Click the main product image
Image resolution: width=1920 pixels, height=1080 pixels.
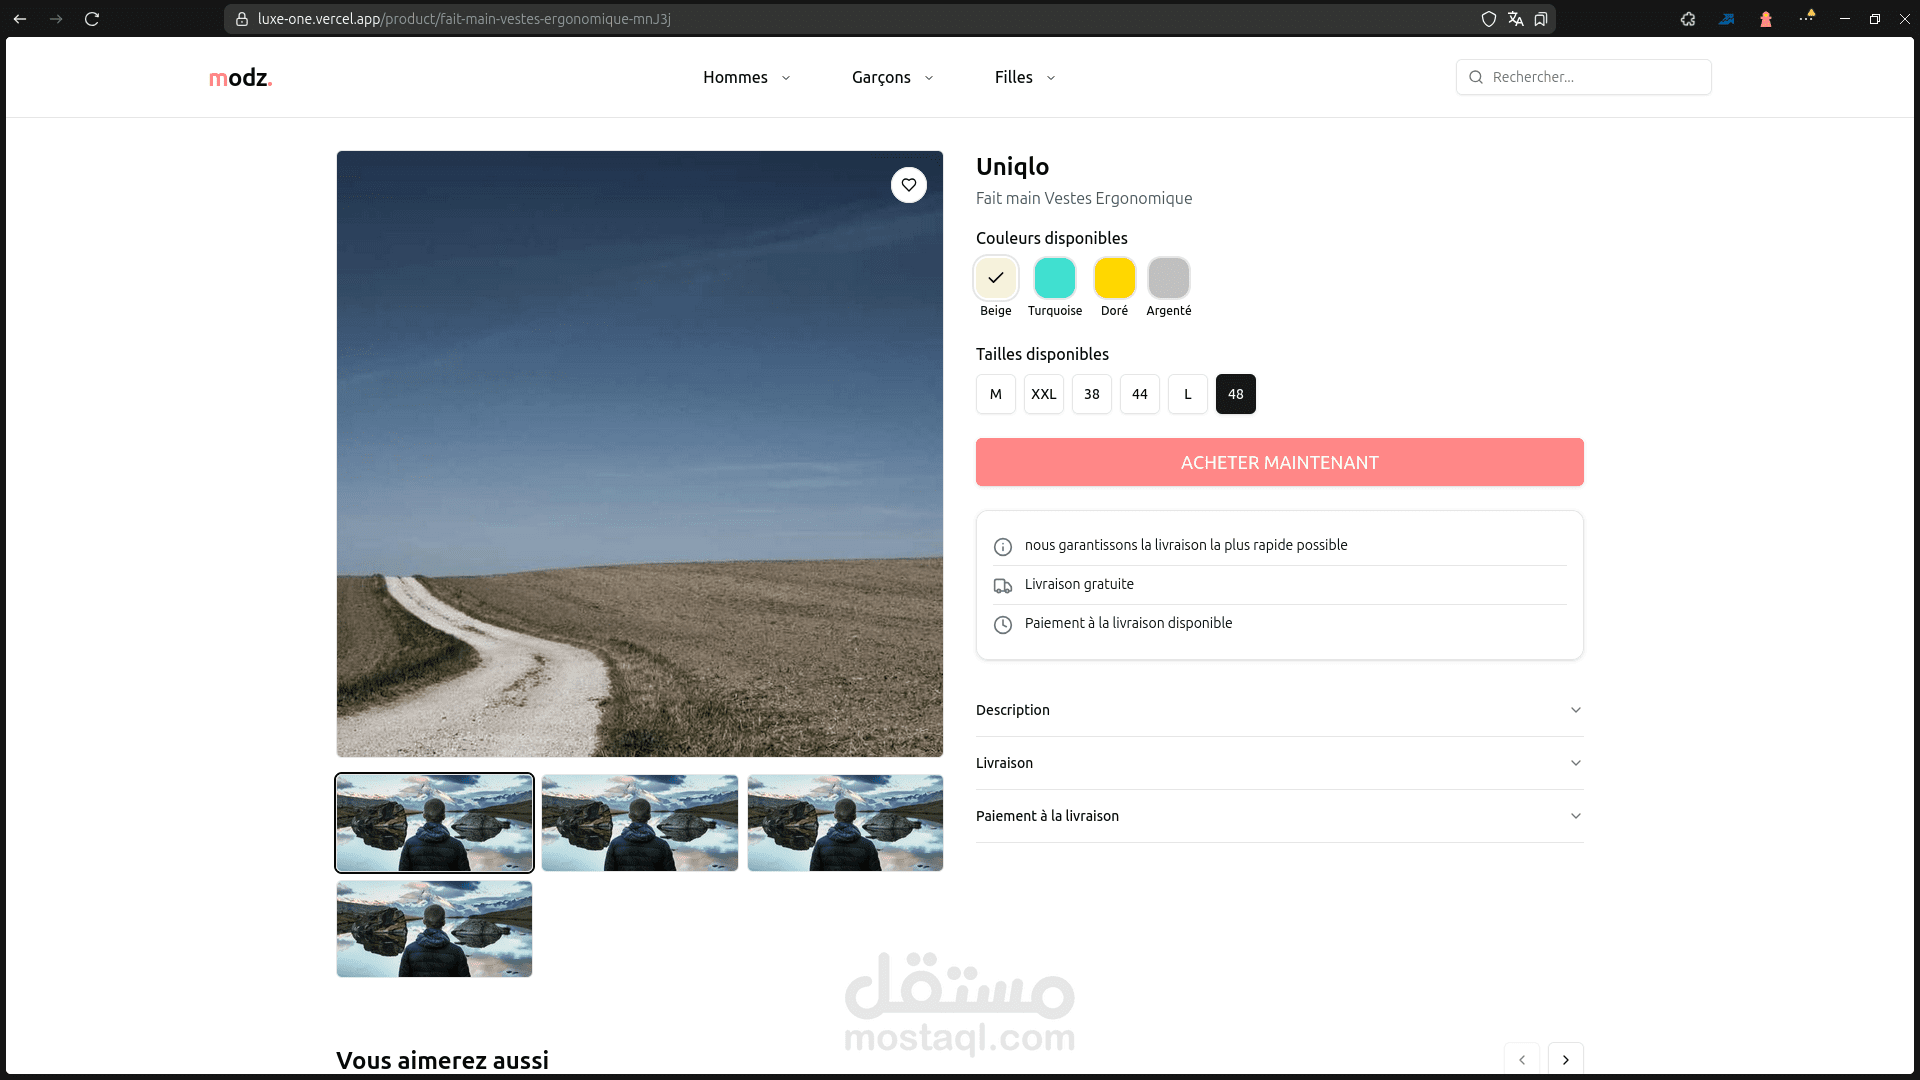[640, 454]
